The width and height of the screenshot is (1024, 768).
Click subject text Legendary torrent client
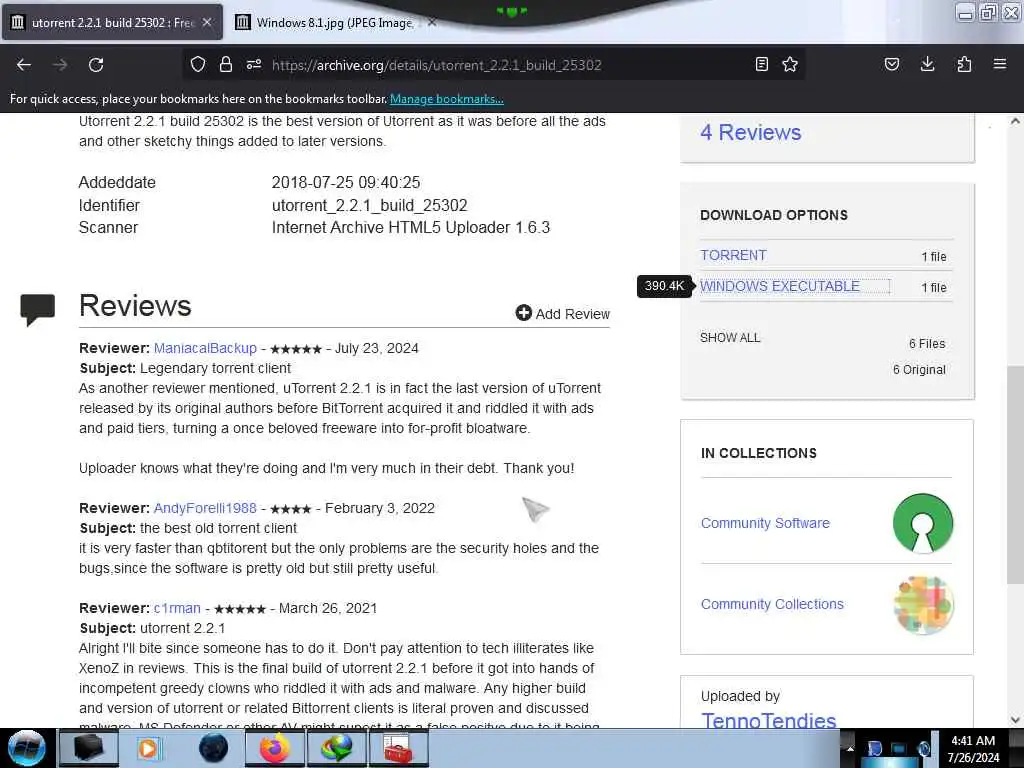216,368
